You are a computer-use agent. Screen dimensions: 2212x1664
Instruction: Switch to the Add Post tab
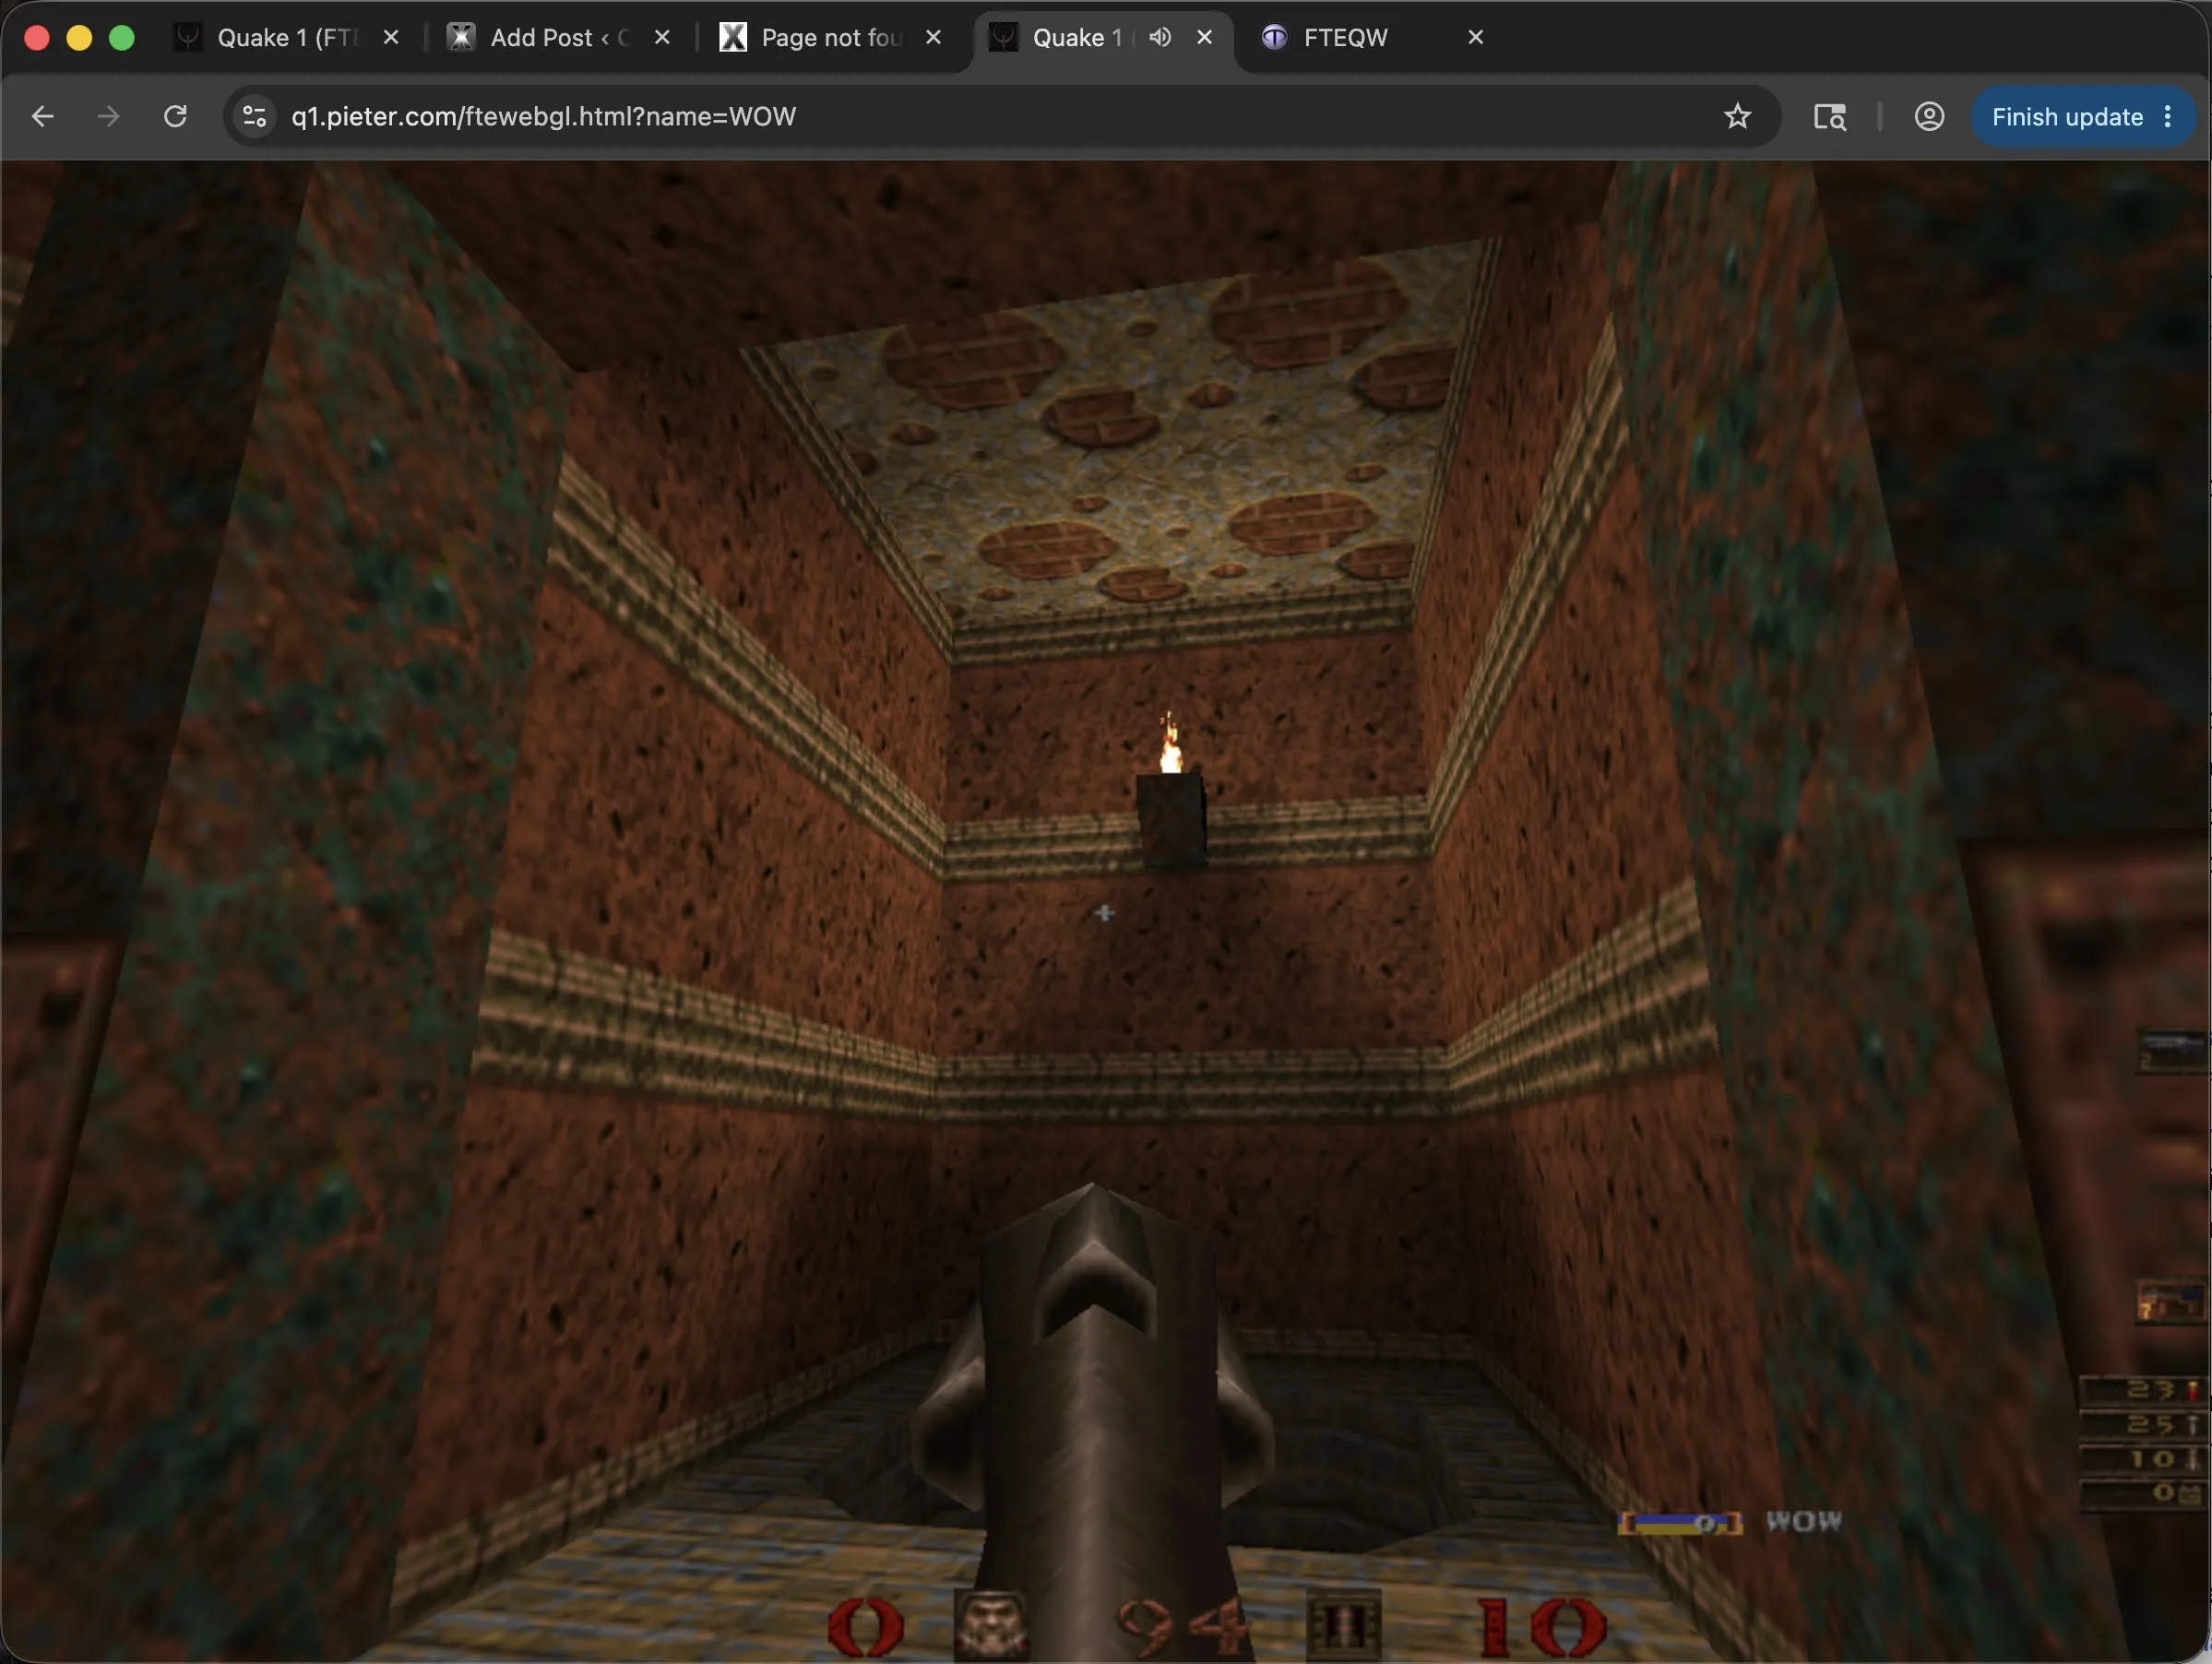click(560, 37)
